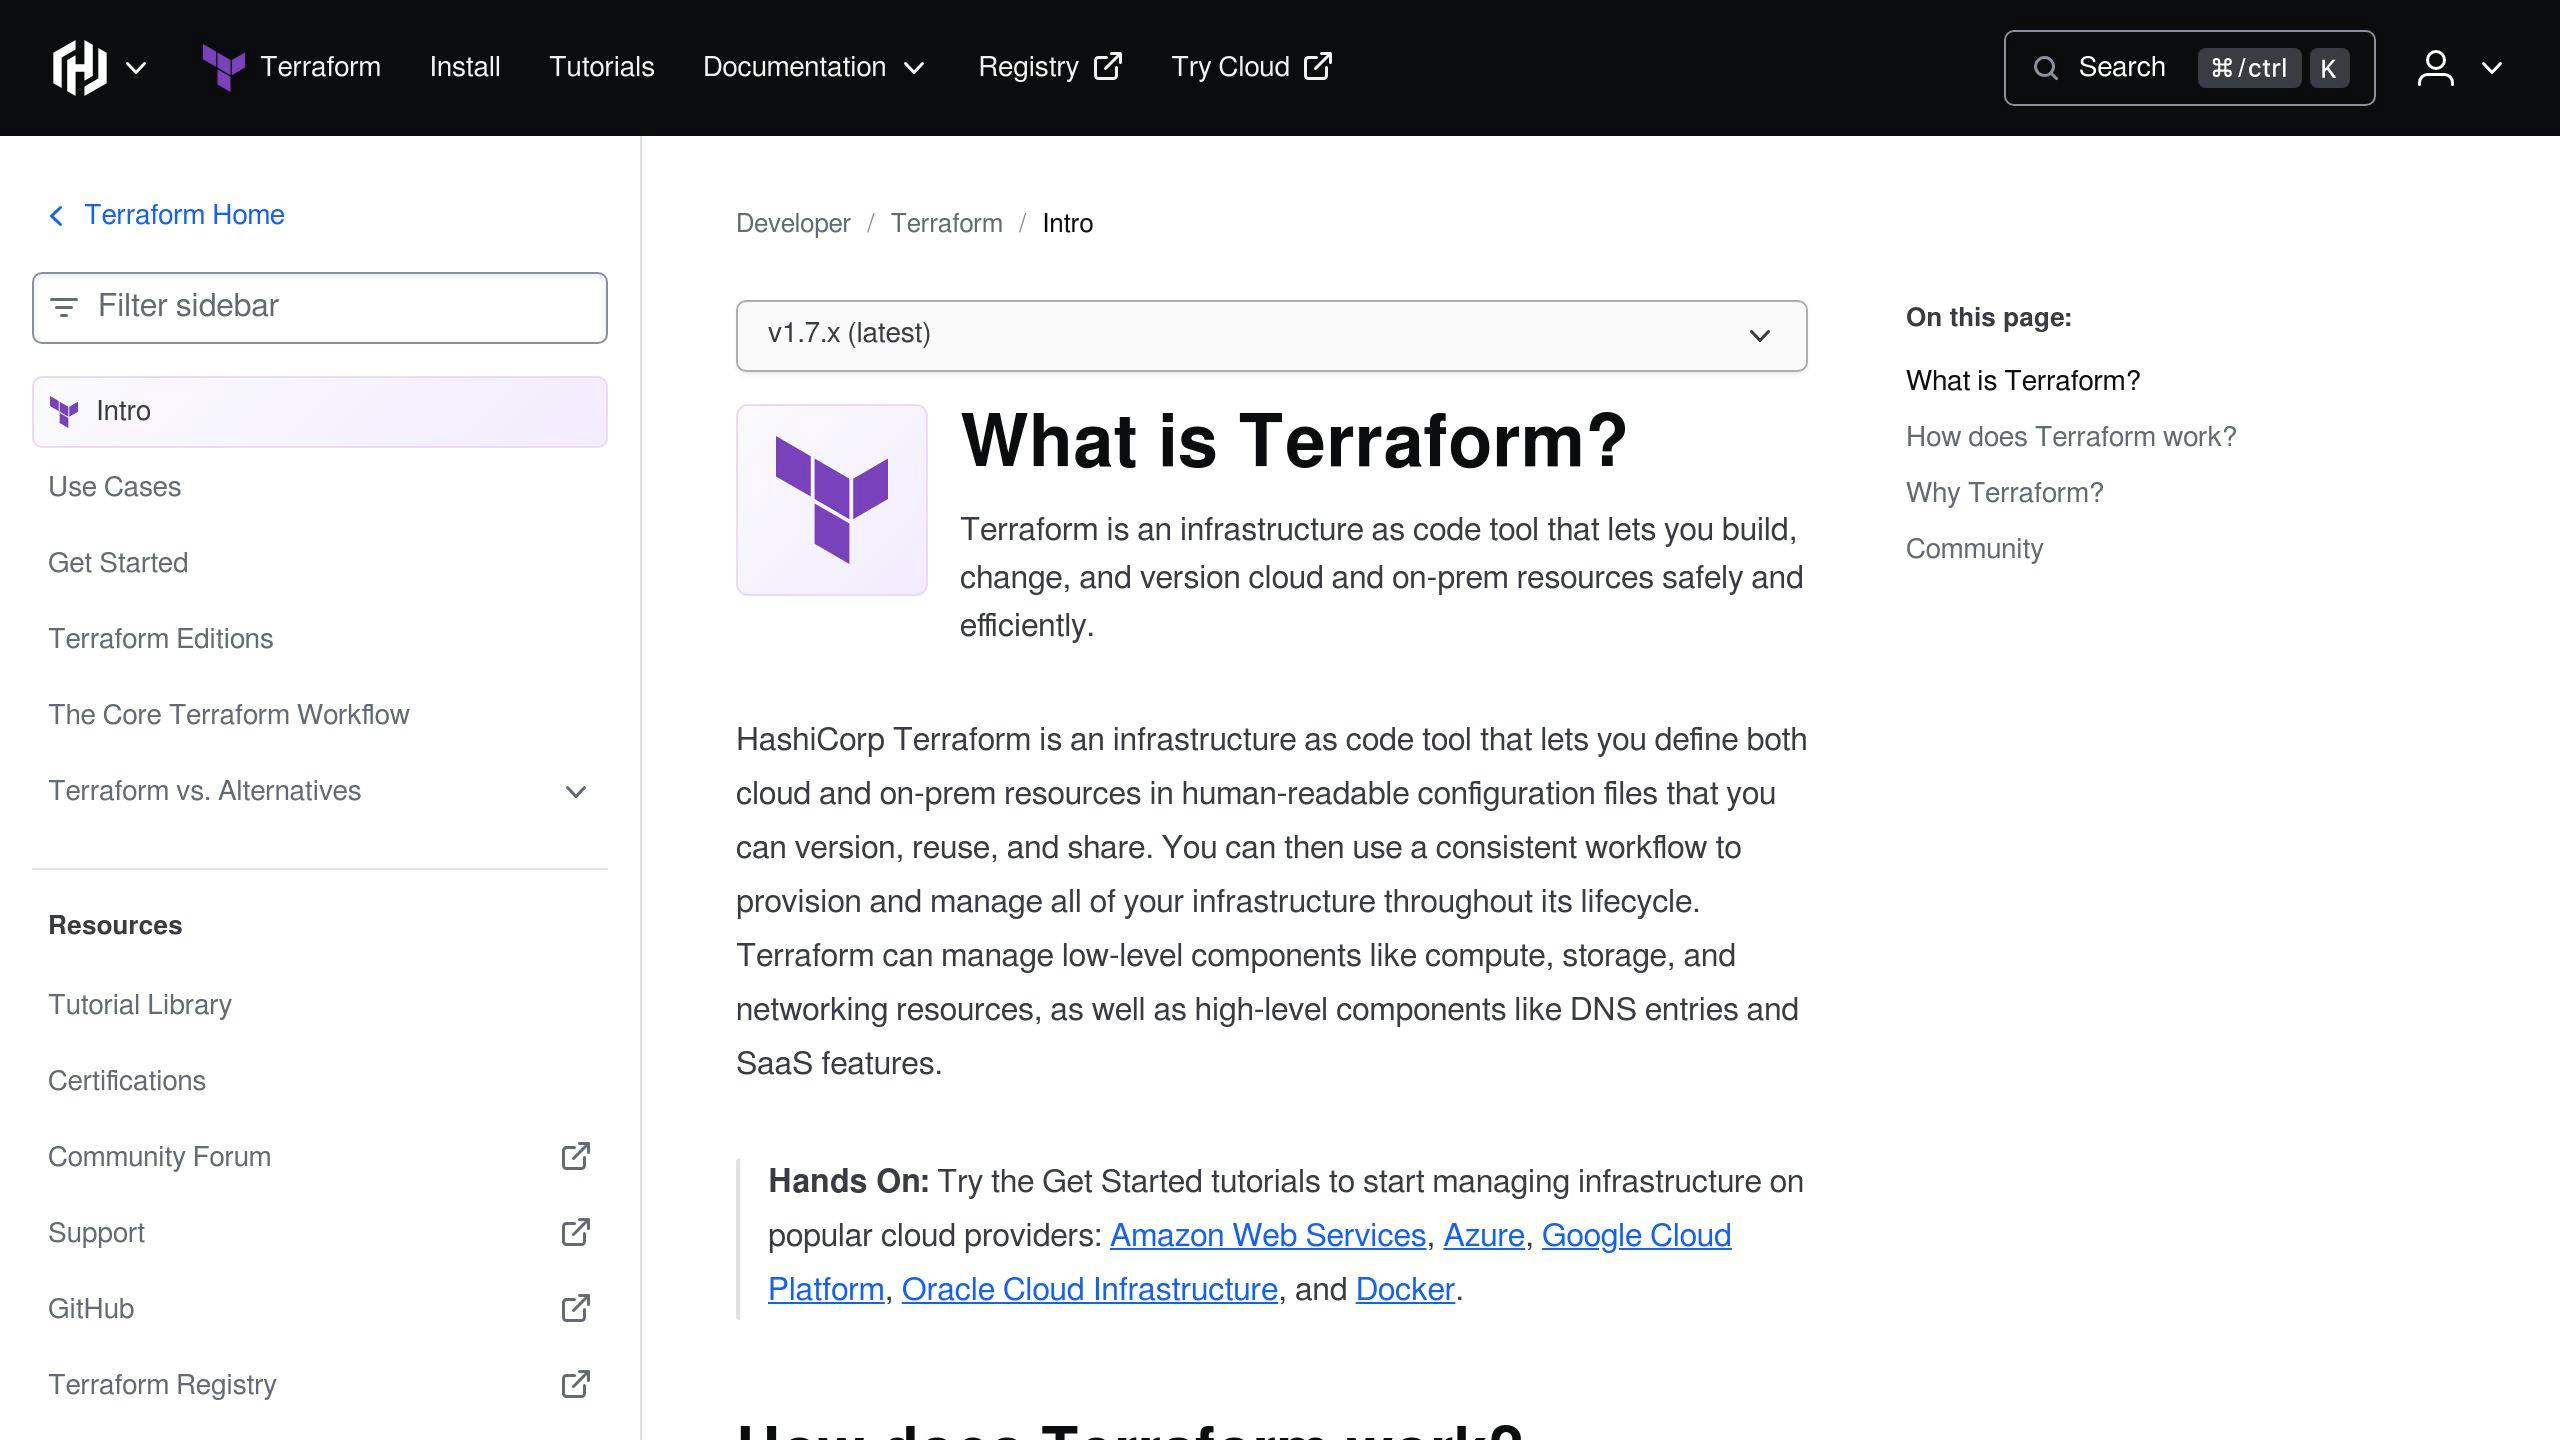Jump to Community section
The image size is (2560, 1440).
tap(1974, 549)
